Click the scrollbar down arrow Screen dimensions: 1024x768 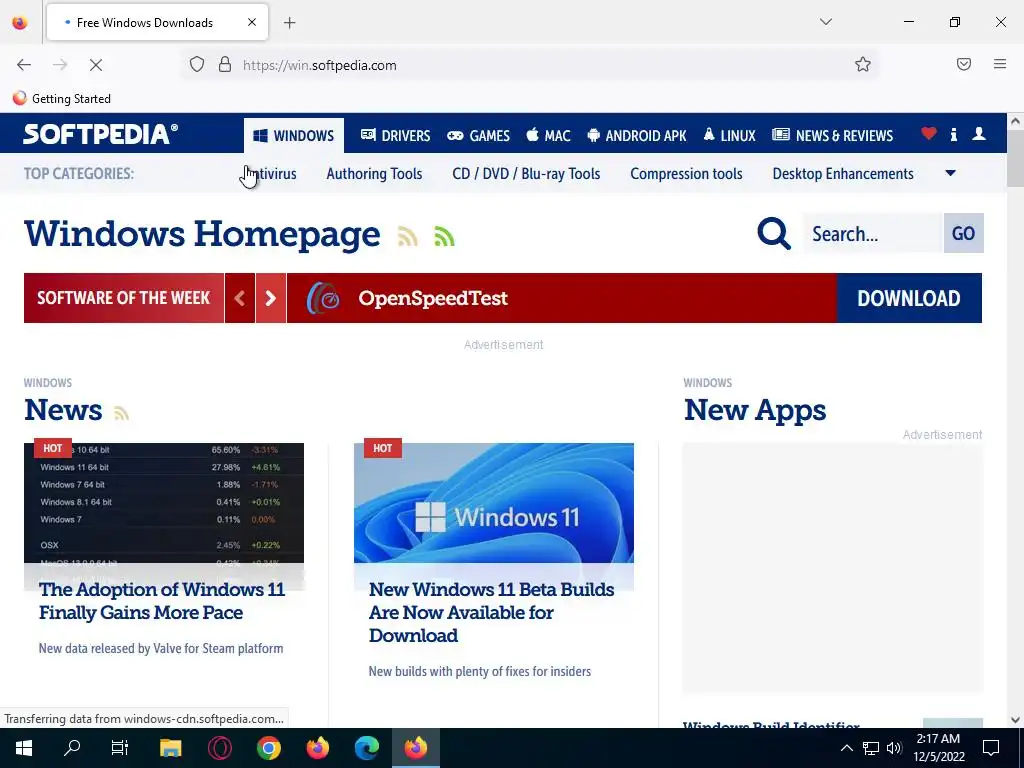[1015, 720]
